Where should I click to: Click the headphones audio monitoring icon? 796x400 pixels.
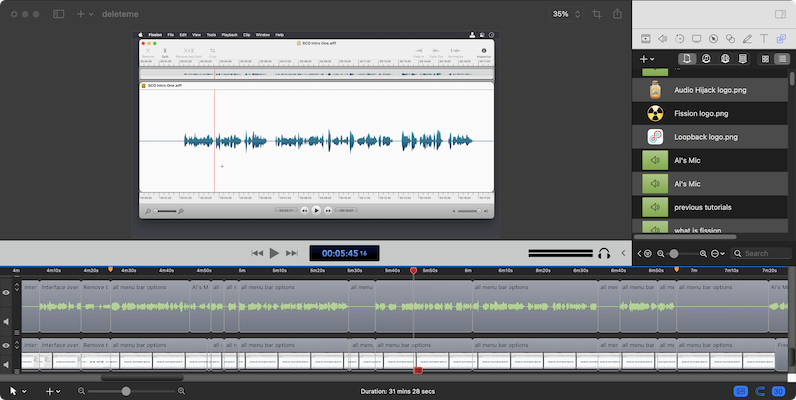(x=604, y=254)
